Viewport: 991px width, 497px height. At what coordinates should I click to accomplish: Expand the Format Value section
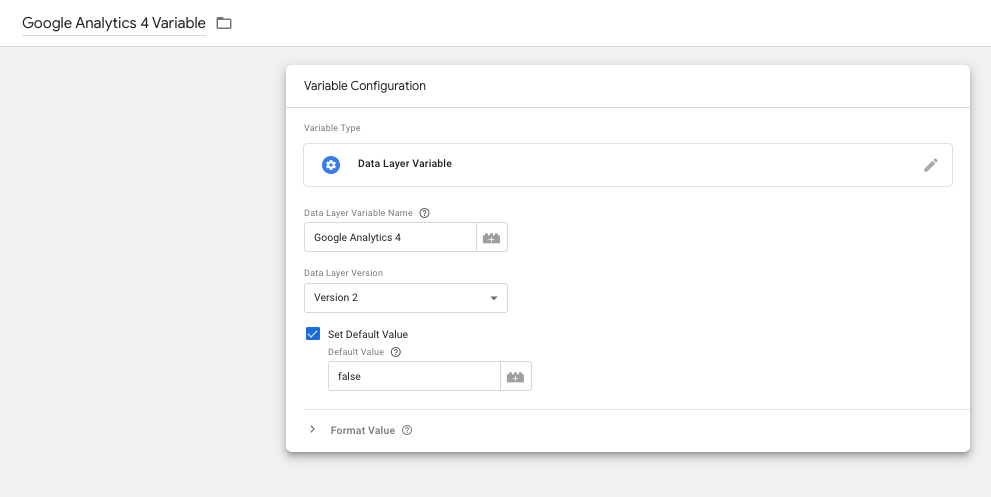[x=312, y=429]
